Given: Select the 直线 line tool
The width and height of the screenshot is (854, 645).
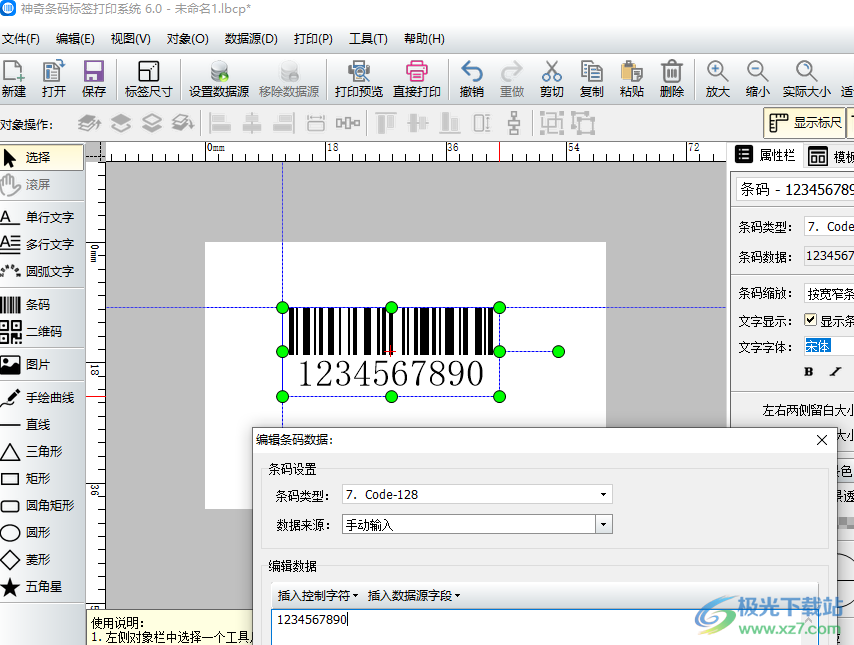Looking at the screenshot, I should [42, 424].
